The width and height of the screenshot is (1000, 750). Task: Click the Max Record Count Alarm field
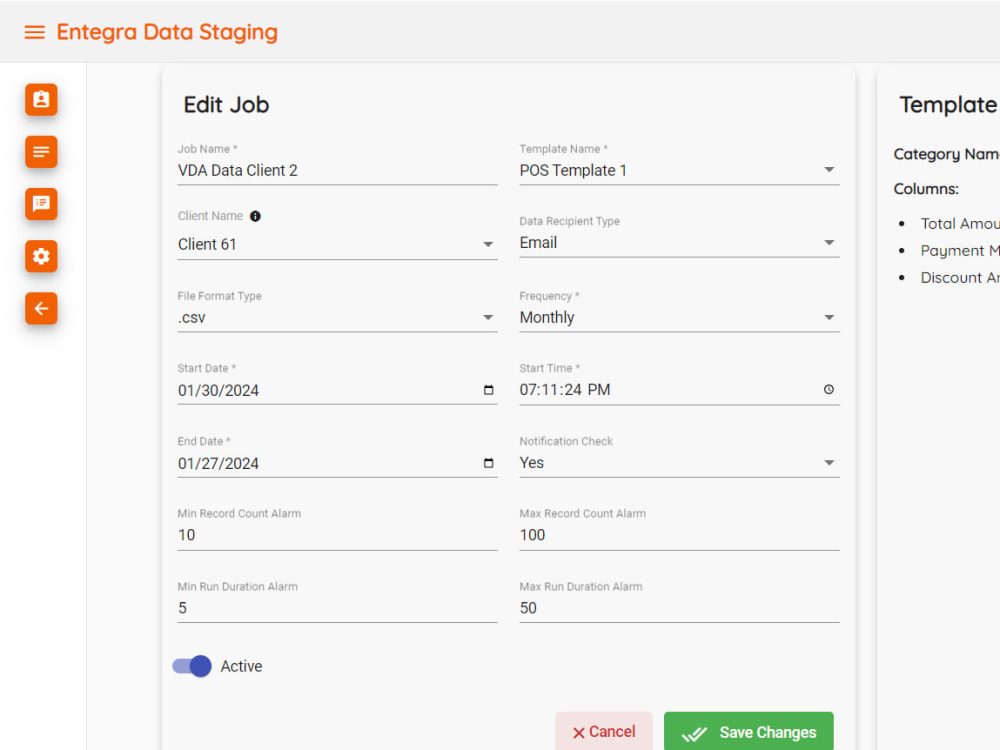679,535
